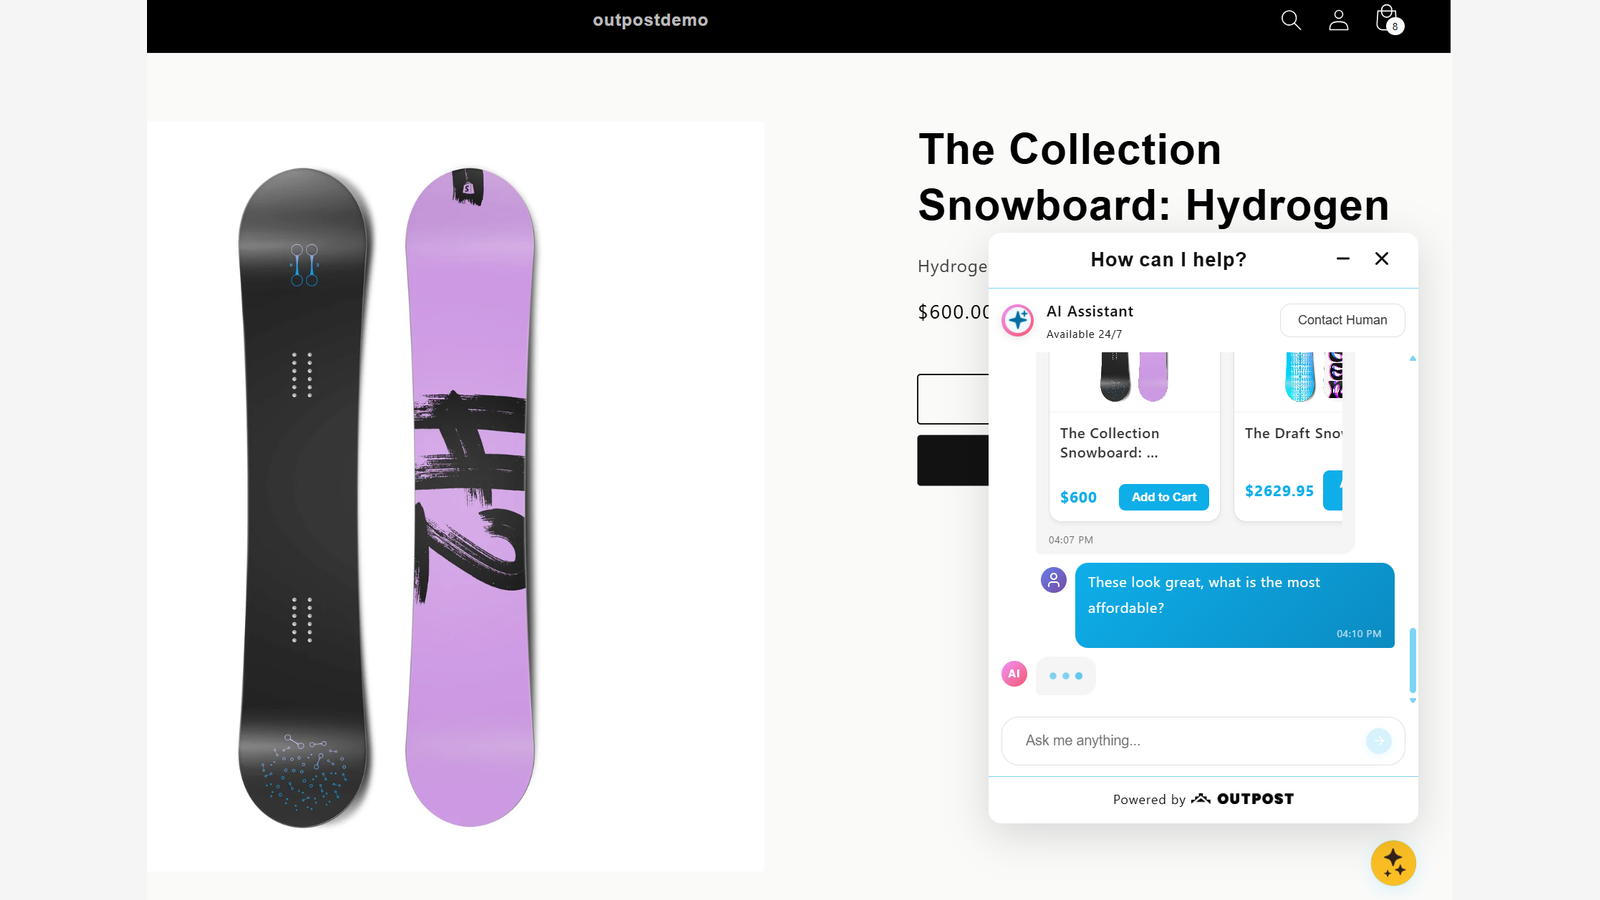Click the user avatar beside the message

1054,580
